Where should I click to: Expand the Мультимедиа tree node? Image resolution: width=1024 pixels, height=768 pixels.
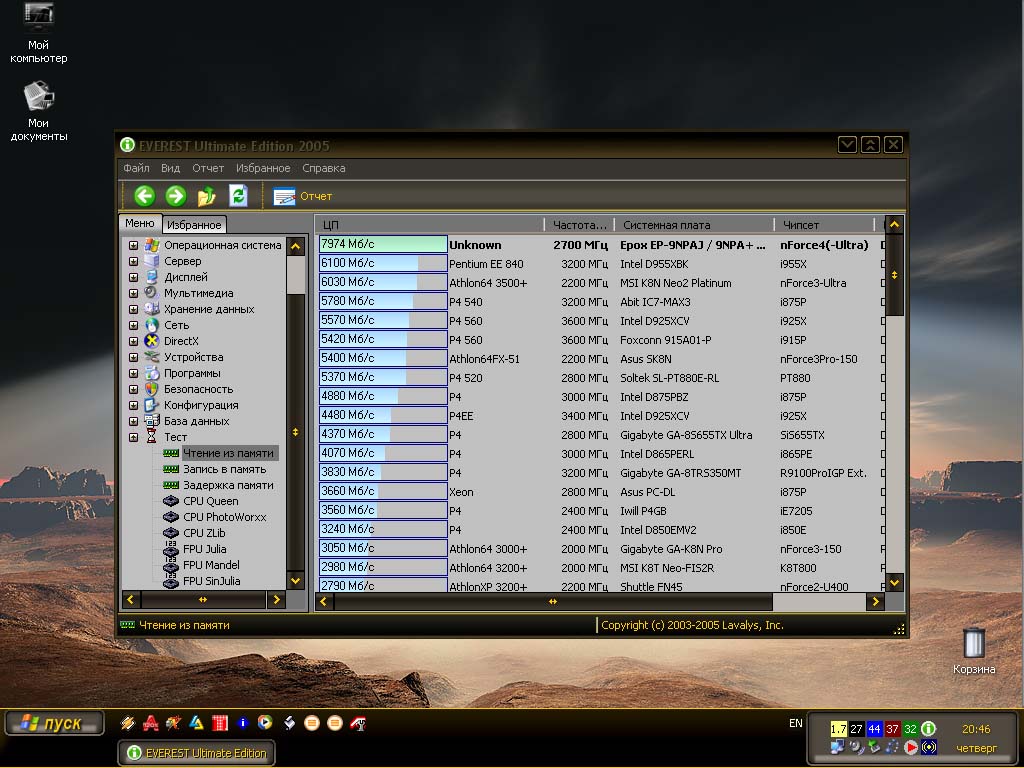pos(133,293)
